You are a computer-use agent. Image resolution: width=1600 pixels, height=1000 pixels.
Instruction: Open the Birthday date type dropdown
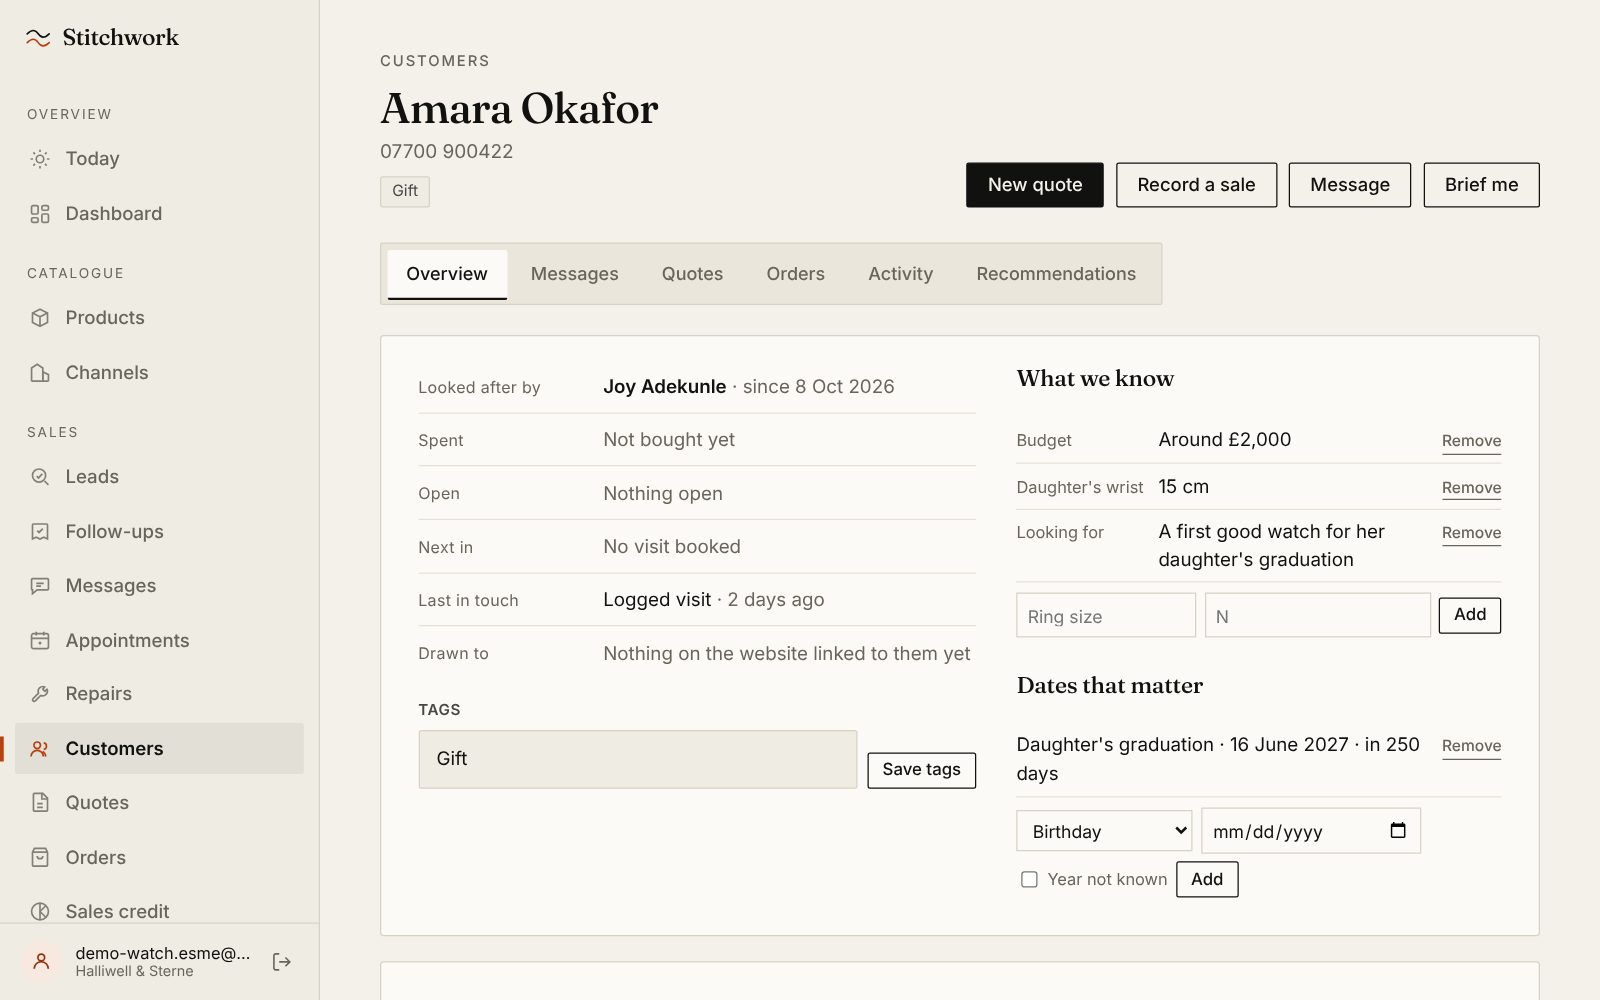[x=1104, y=831]
